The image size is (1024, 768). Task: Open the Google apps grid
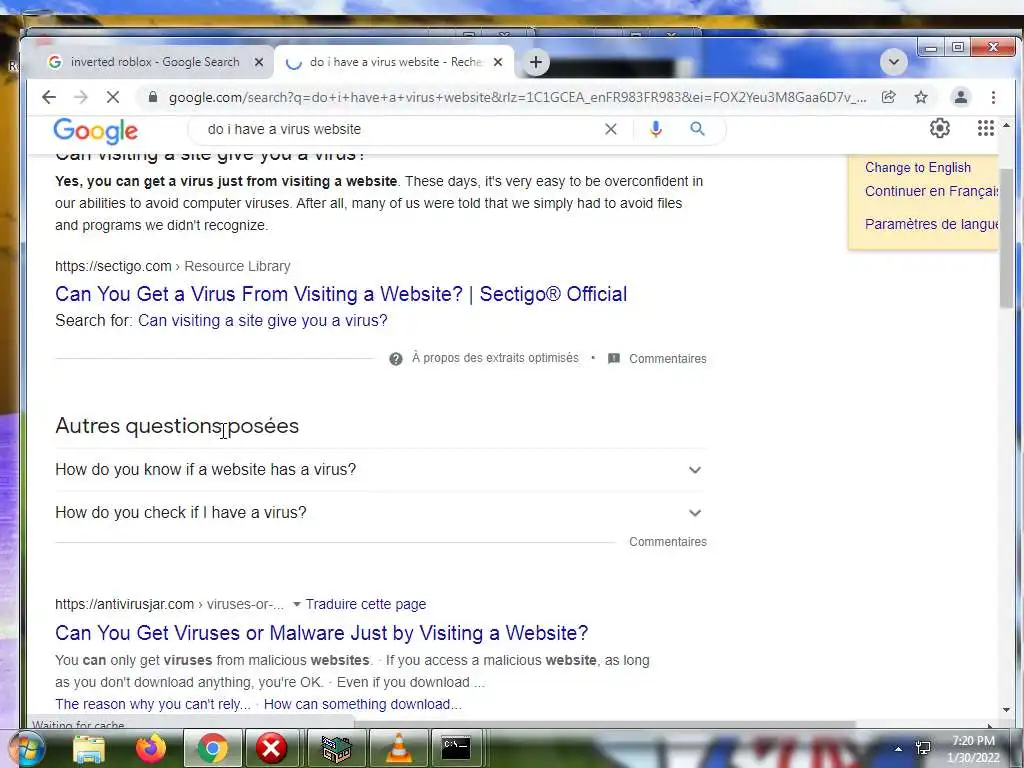click(985, 129)
